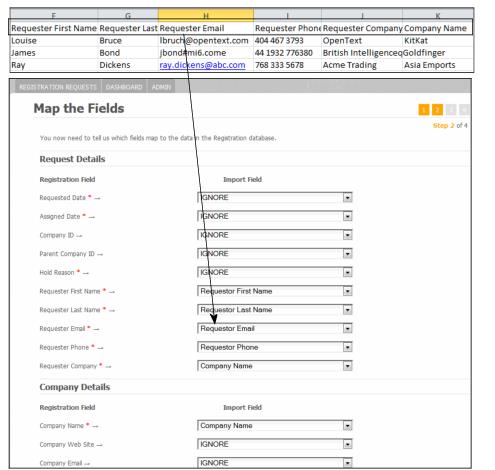Click phone cell 44 1932 776380
The height and width of the screenshot is (470, 495).
pos(287,53)
